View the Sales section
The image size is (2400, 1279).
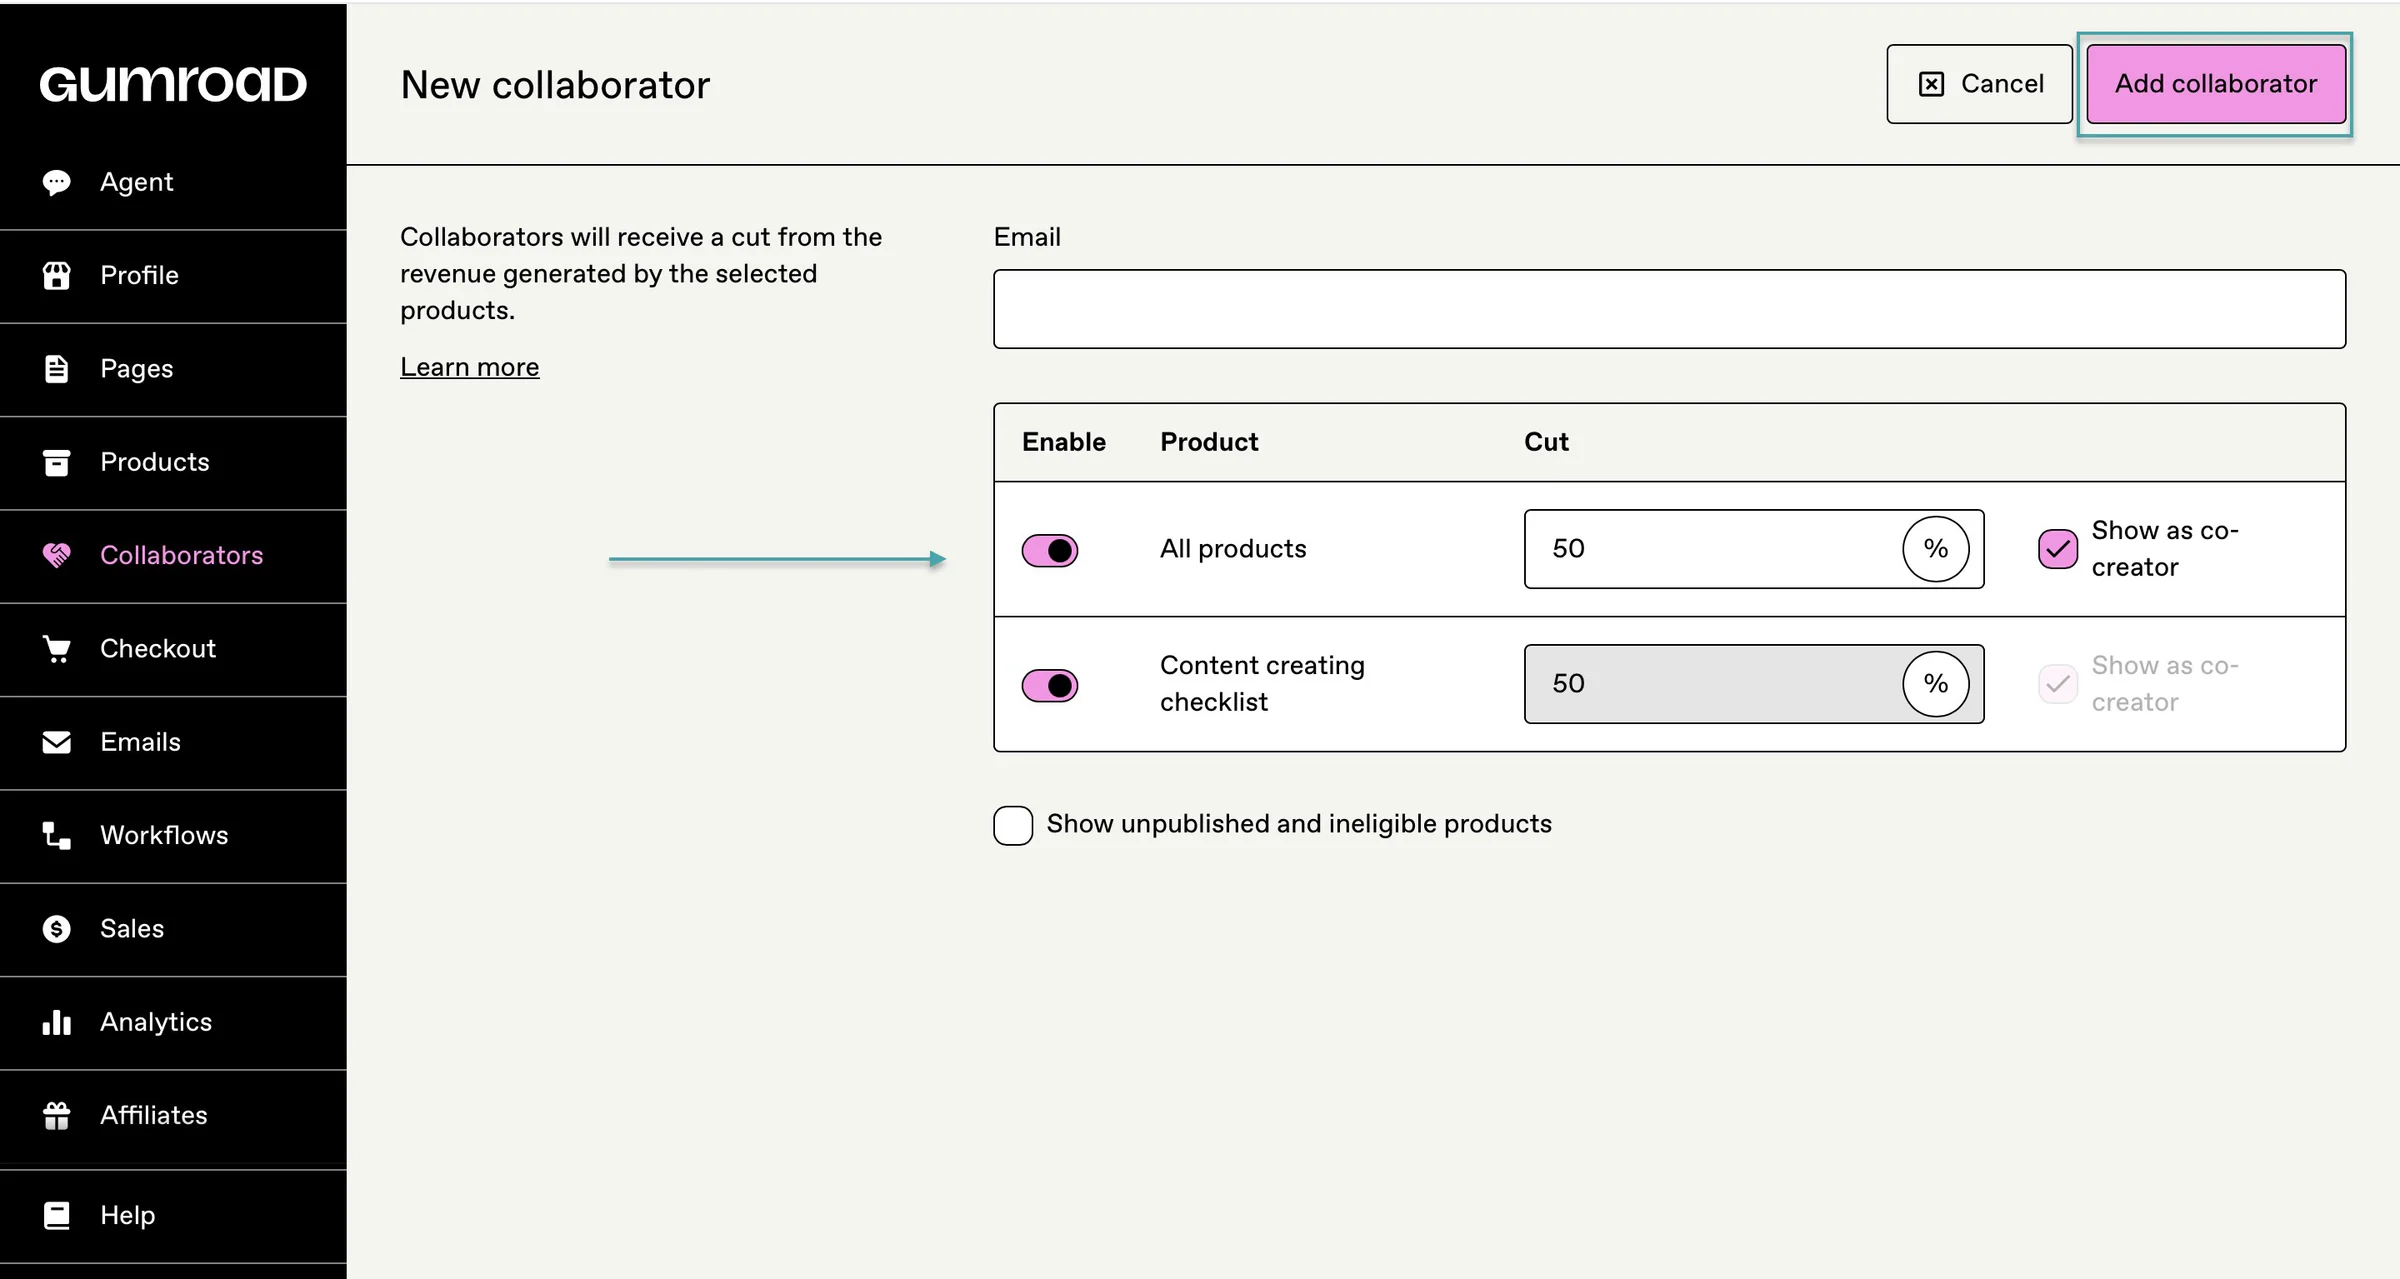point(173,929)
